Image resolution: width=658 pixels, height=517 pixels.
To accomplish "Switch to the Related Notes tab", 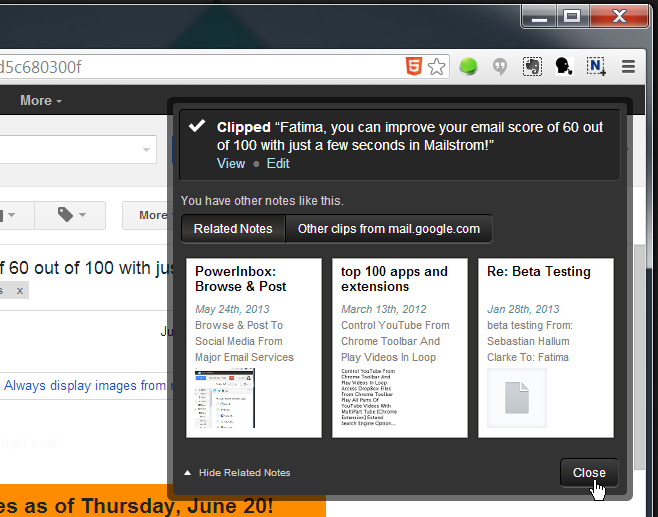I will pos(233,229).
